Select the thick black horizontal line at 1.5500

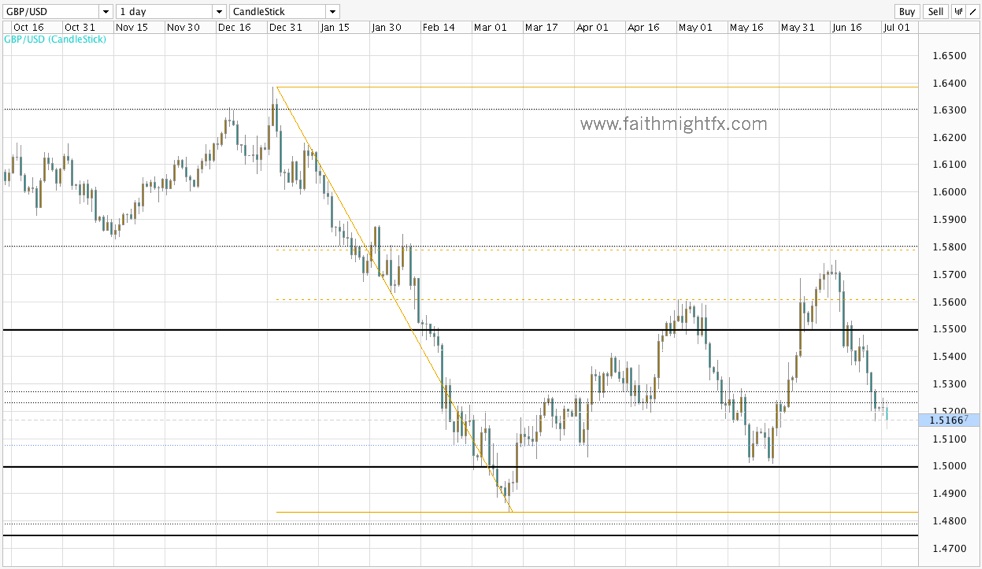[x=460, y=330]
